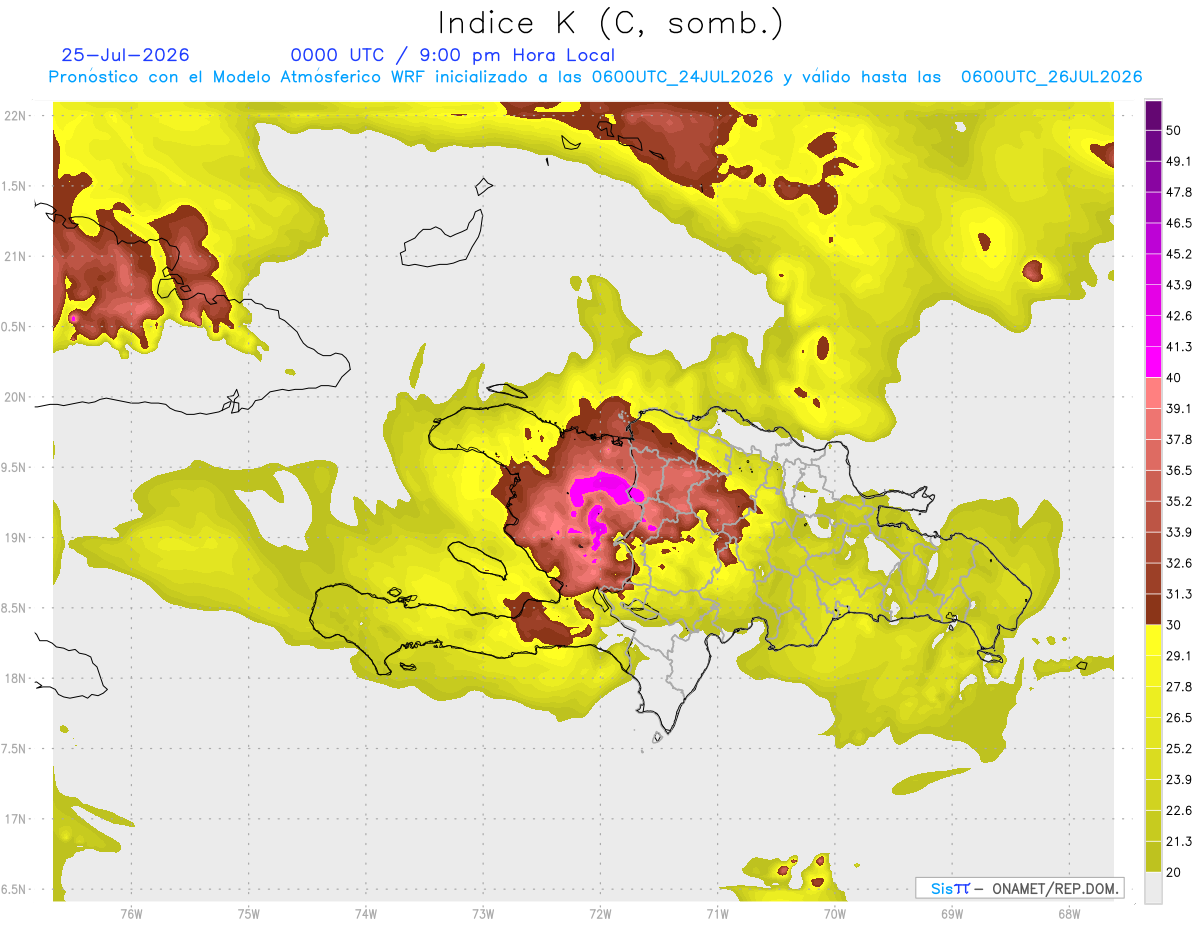This screenshot has width=1200, height=927.
Task: Click the "17N" latitude label
Action: pos(14,819)
